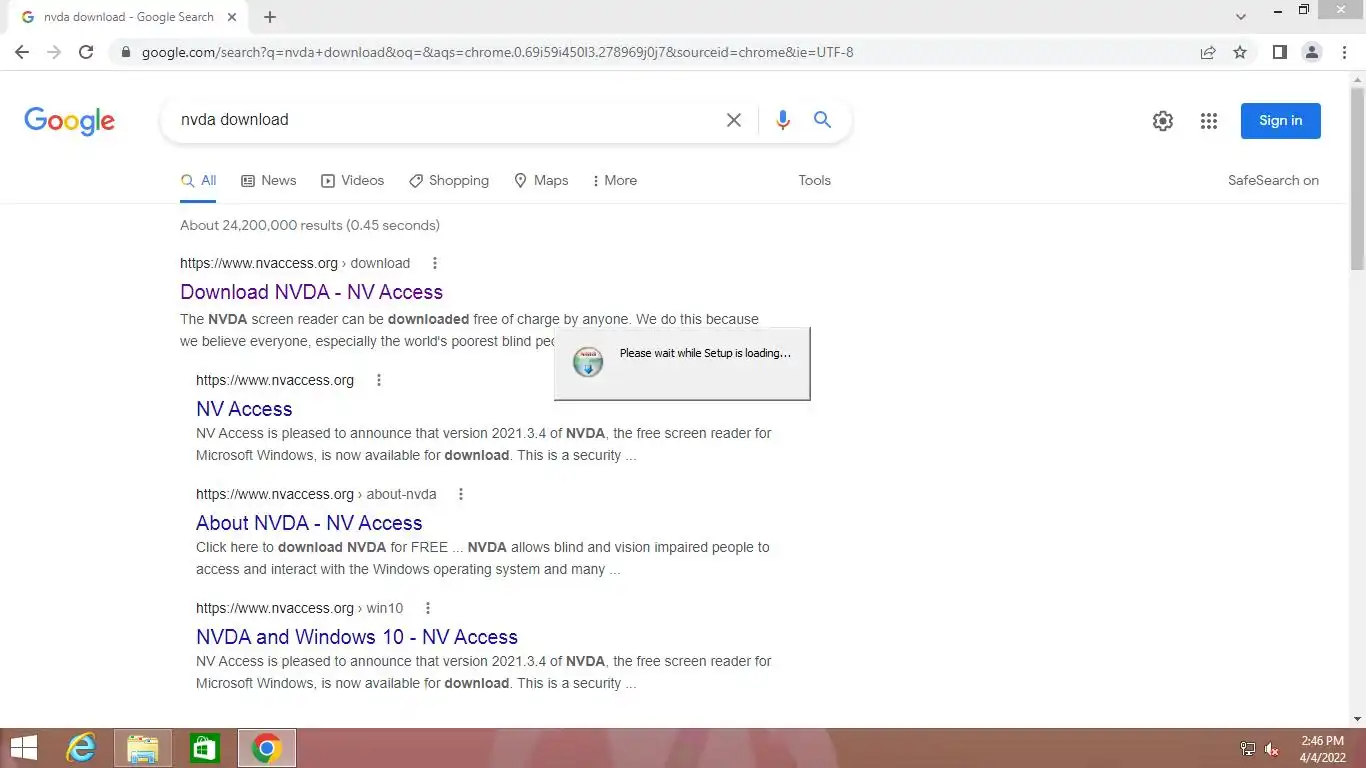The height and width of the screenshot is (768, 1366).
Task: Open the network tray icon
Action: click(1248, 749)
